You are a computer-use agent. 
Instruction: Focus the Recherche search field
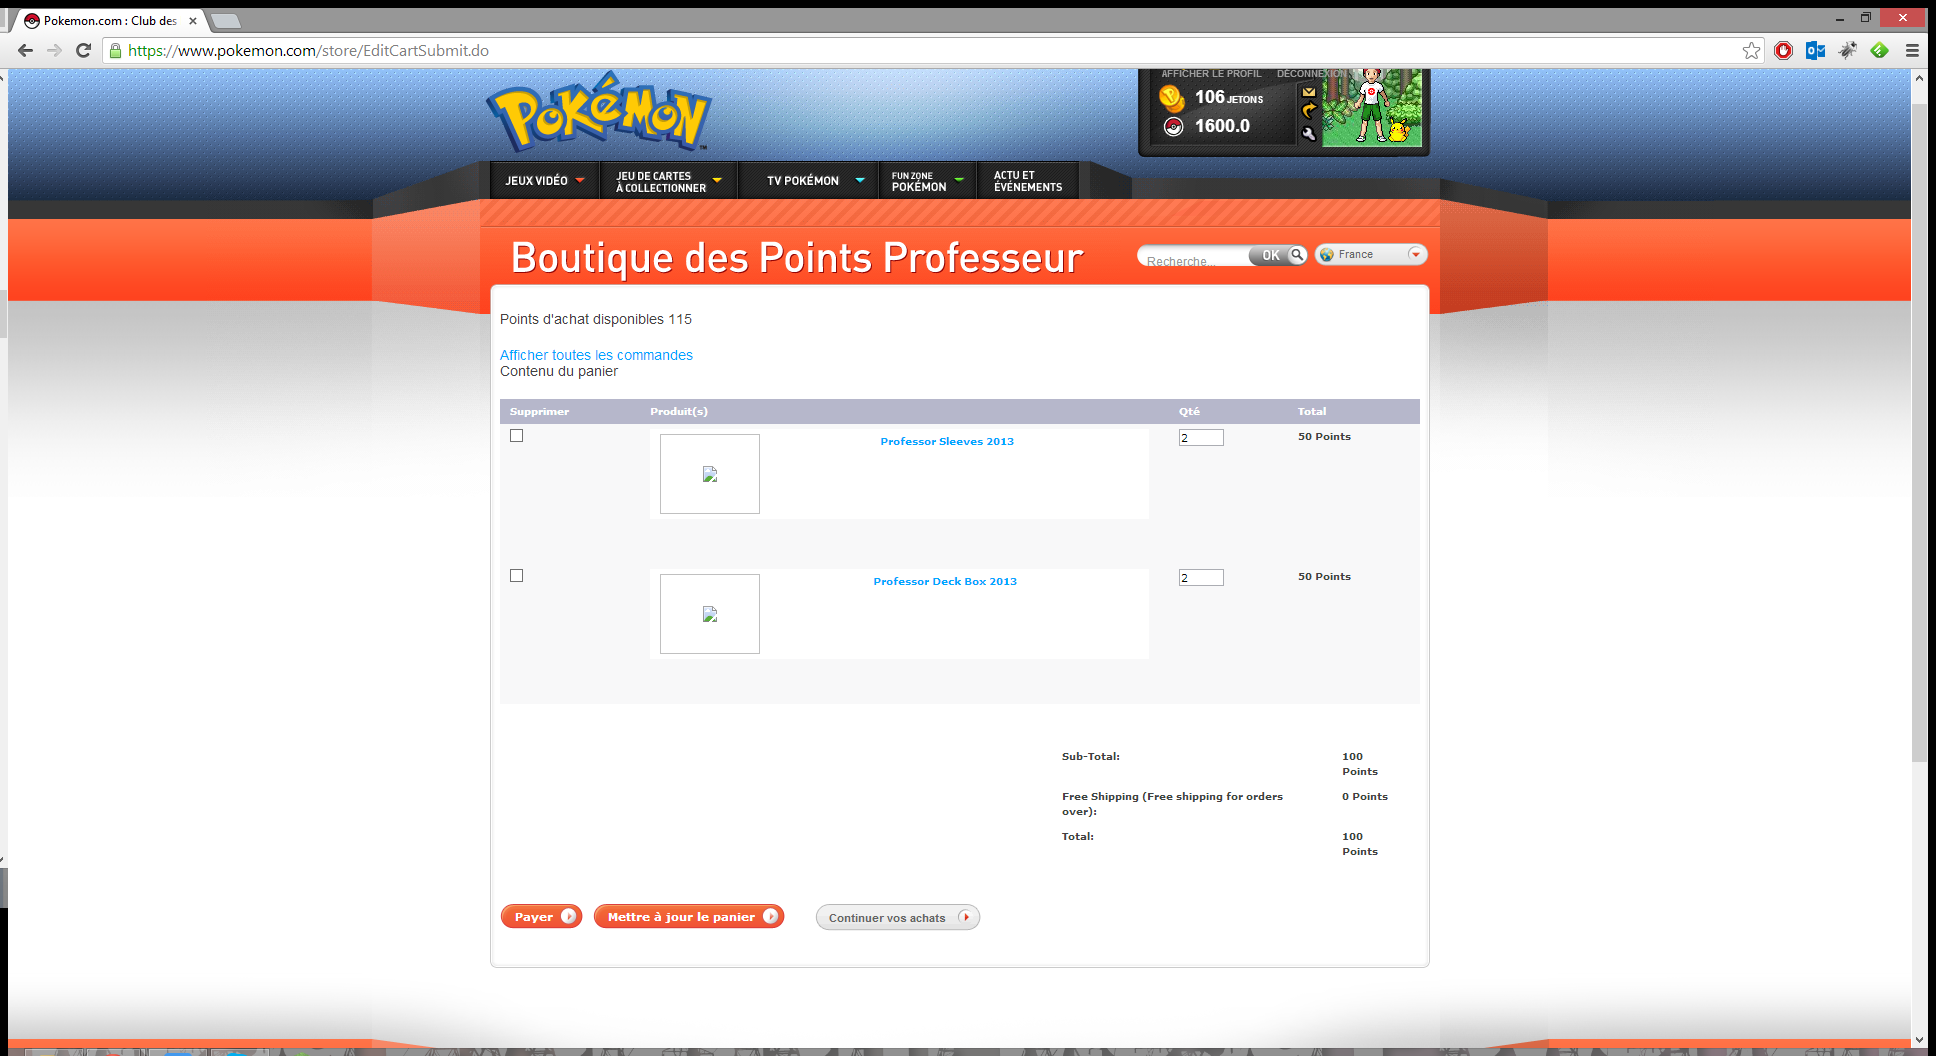point(1194,258)
